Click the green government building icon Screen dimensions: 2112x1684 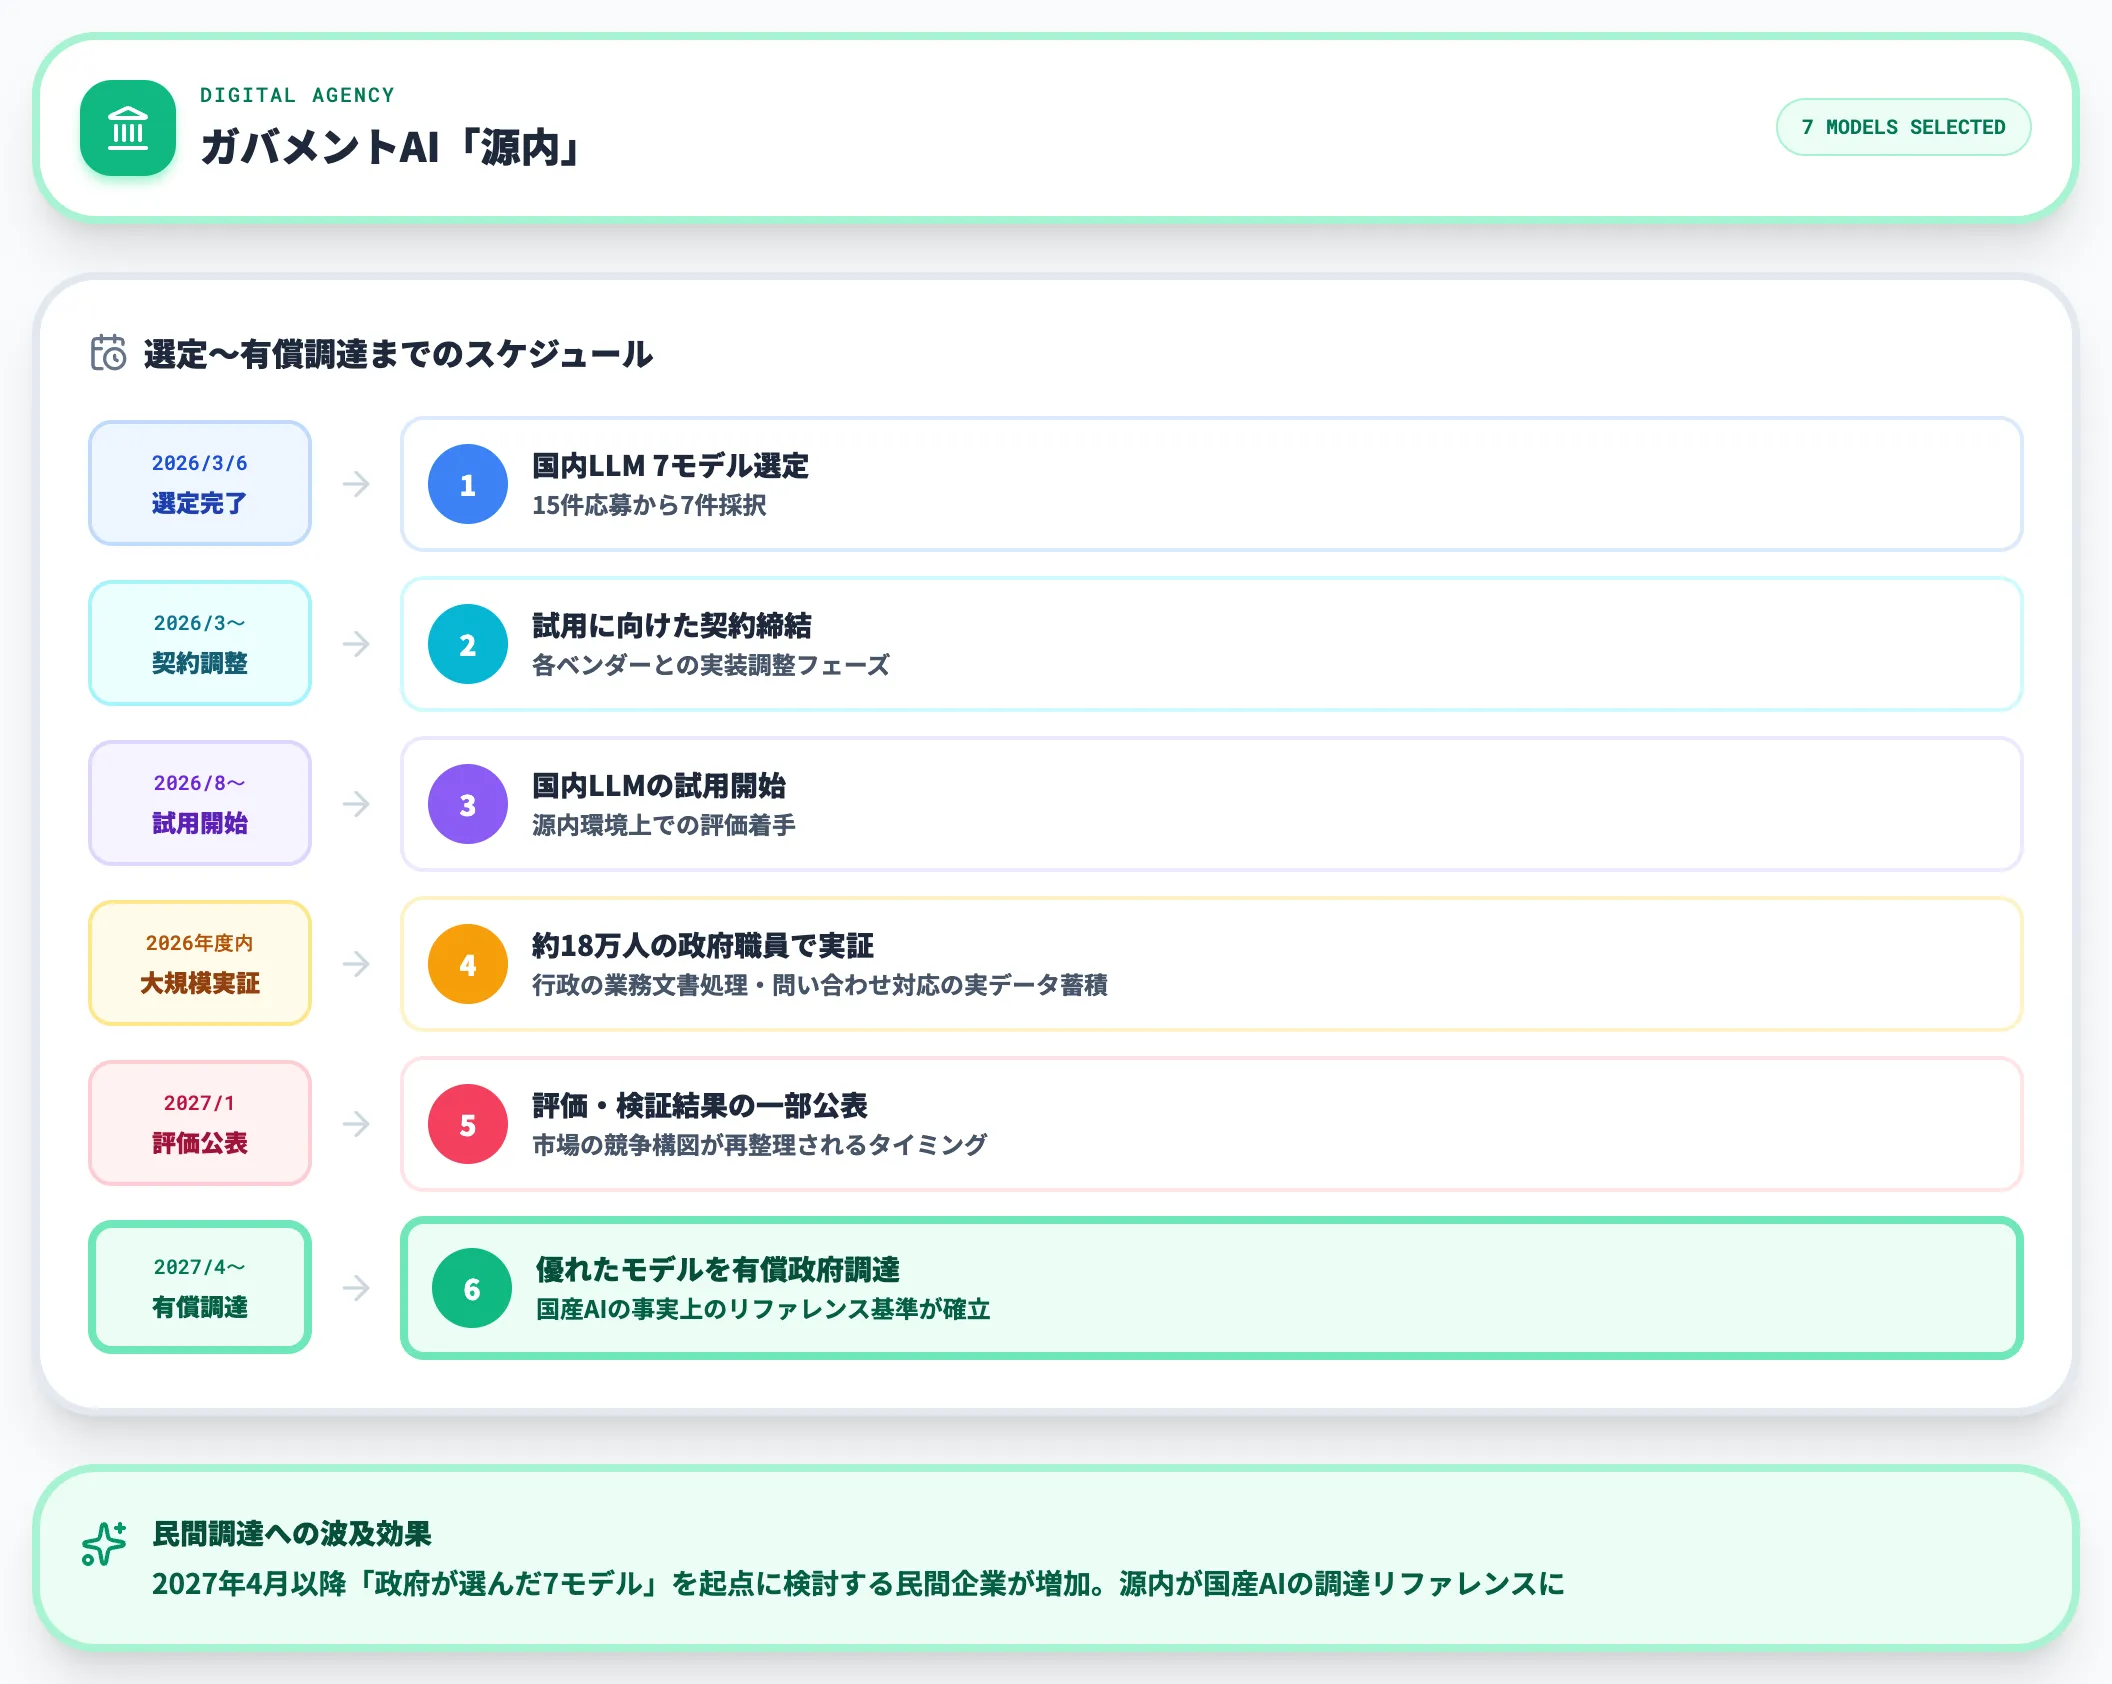point(128,128)
